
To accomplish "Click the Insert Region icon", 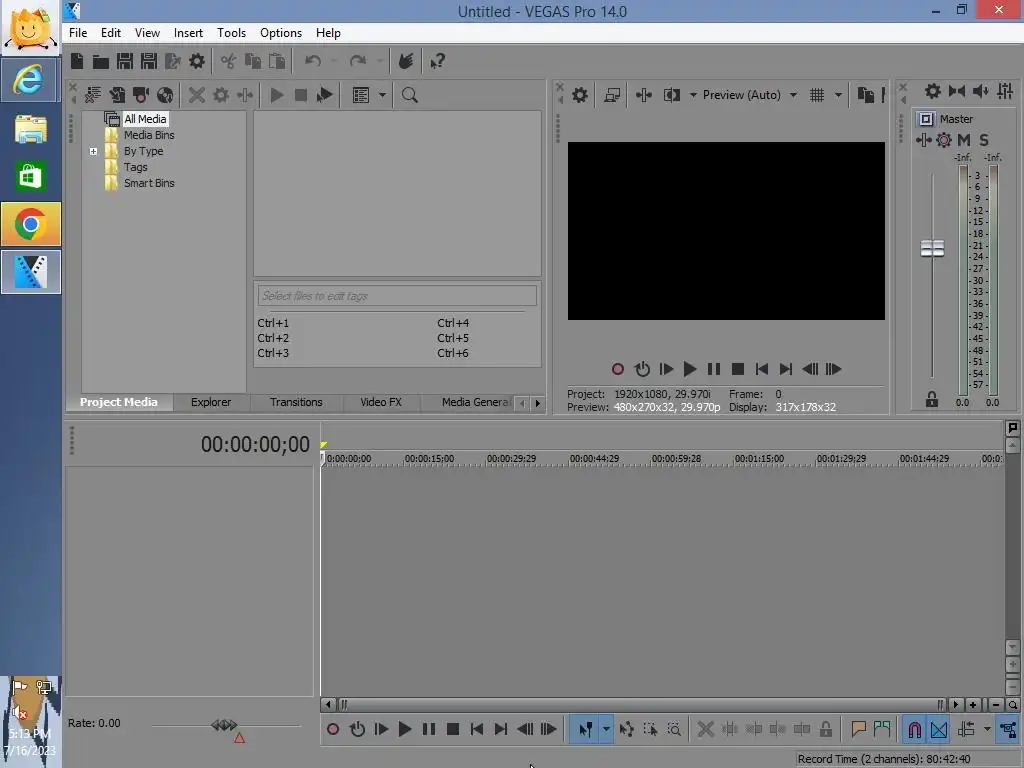I will click(882, 729).
